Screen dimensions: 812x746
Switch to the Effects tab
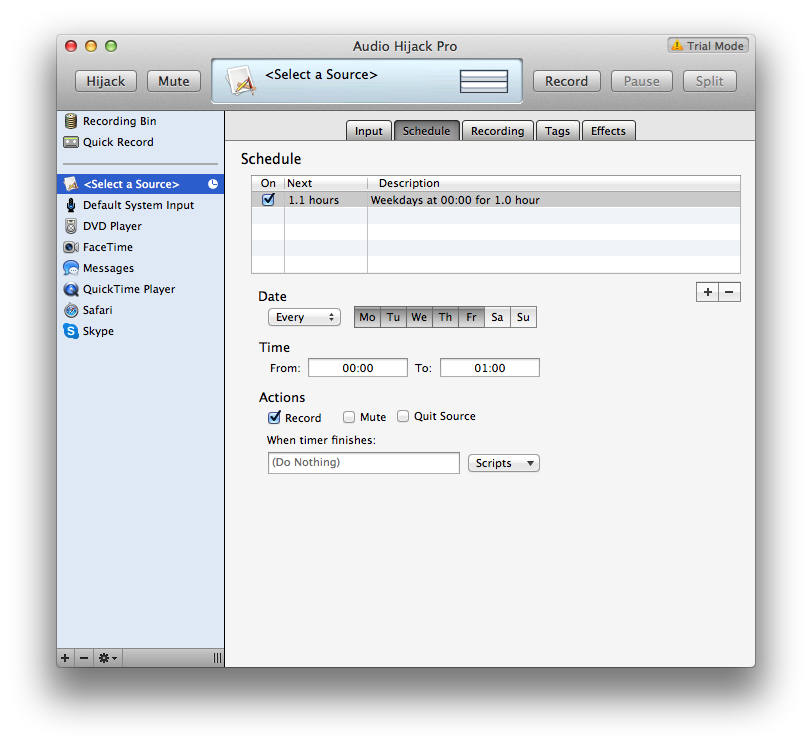pos(608,131)
